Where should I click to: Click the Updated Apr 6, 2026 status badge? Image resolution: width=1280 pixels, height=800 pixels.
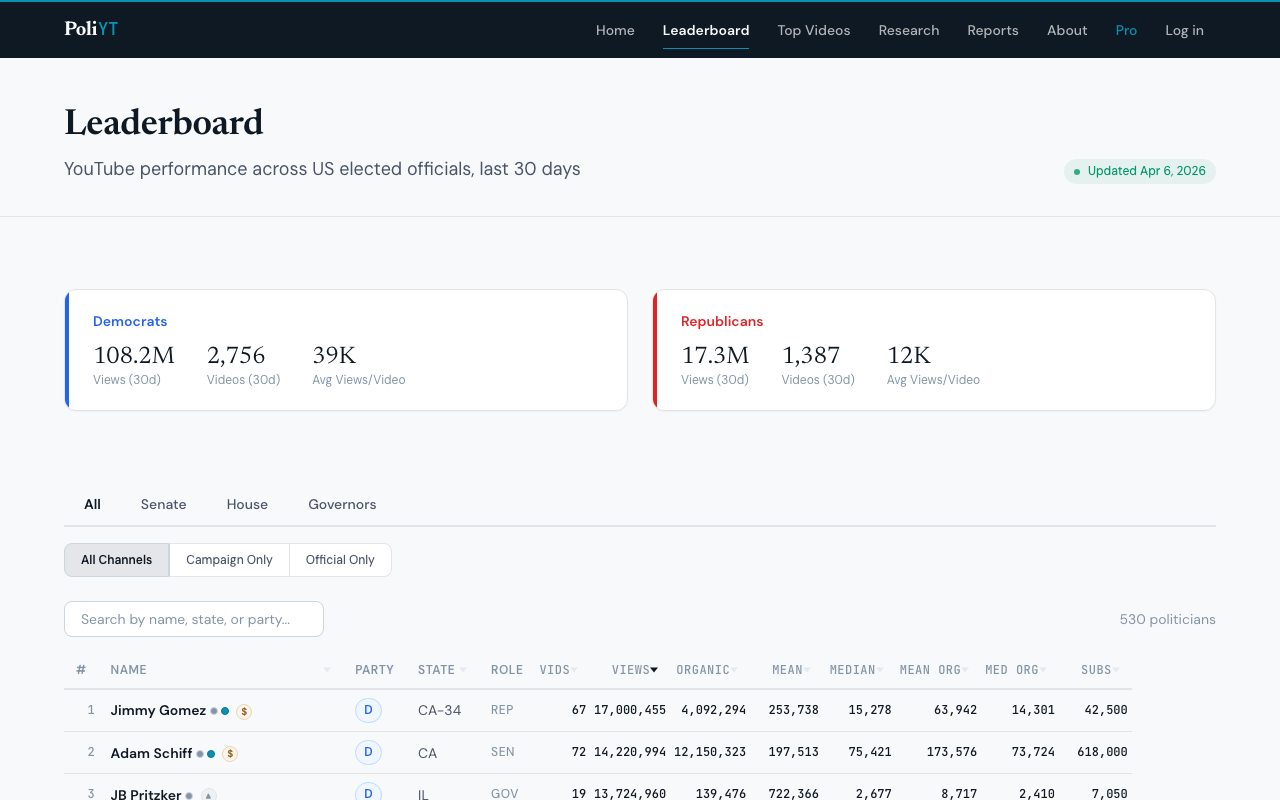click(x=1139, y=171)
